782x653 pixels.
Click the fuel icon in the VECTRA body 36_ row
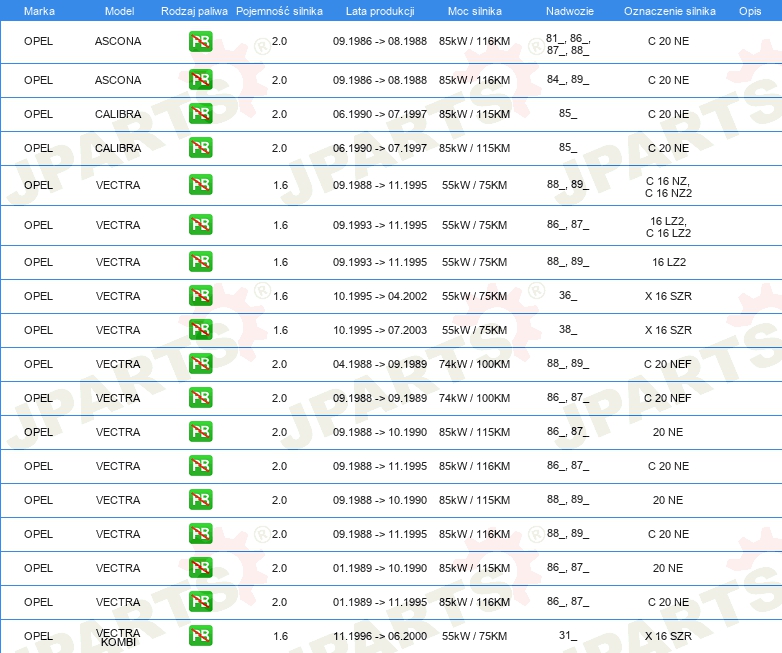200,295
